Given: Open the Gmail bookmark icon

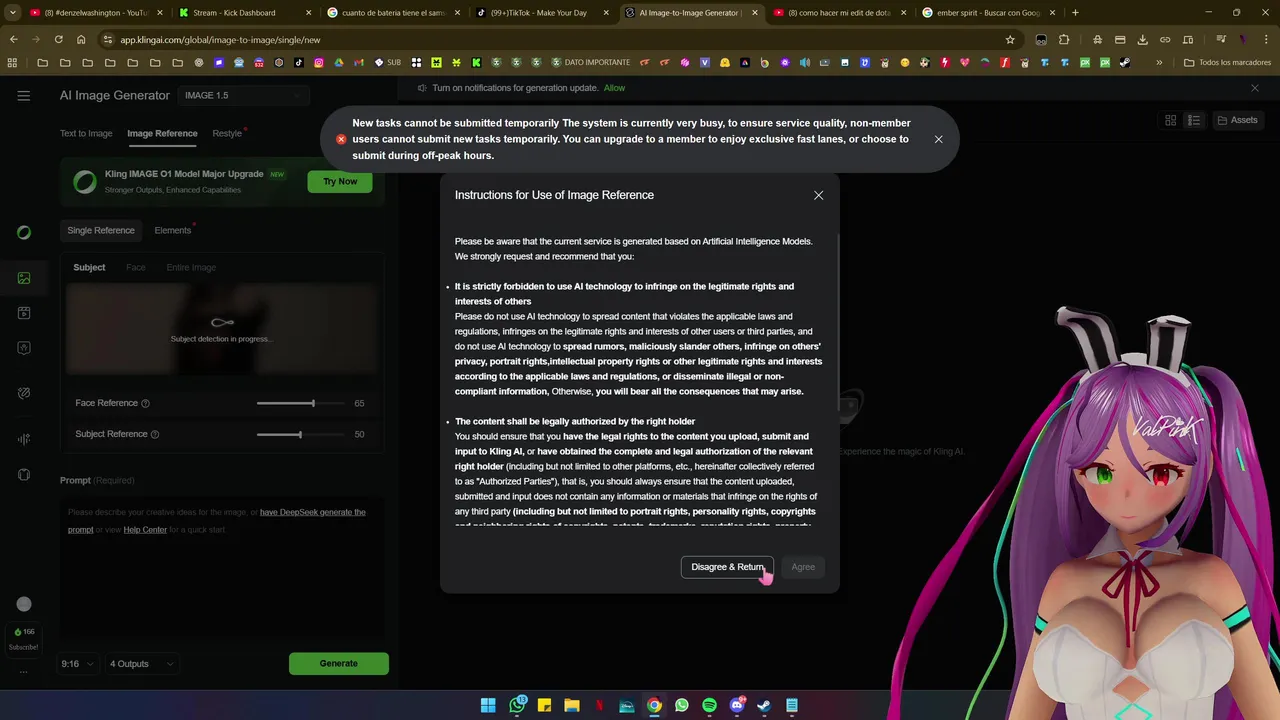Looking at the screenshot, I should pyautogui.click(x=359, y=62).
